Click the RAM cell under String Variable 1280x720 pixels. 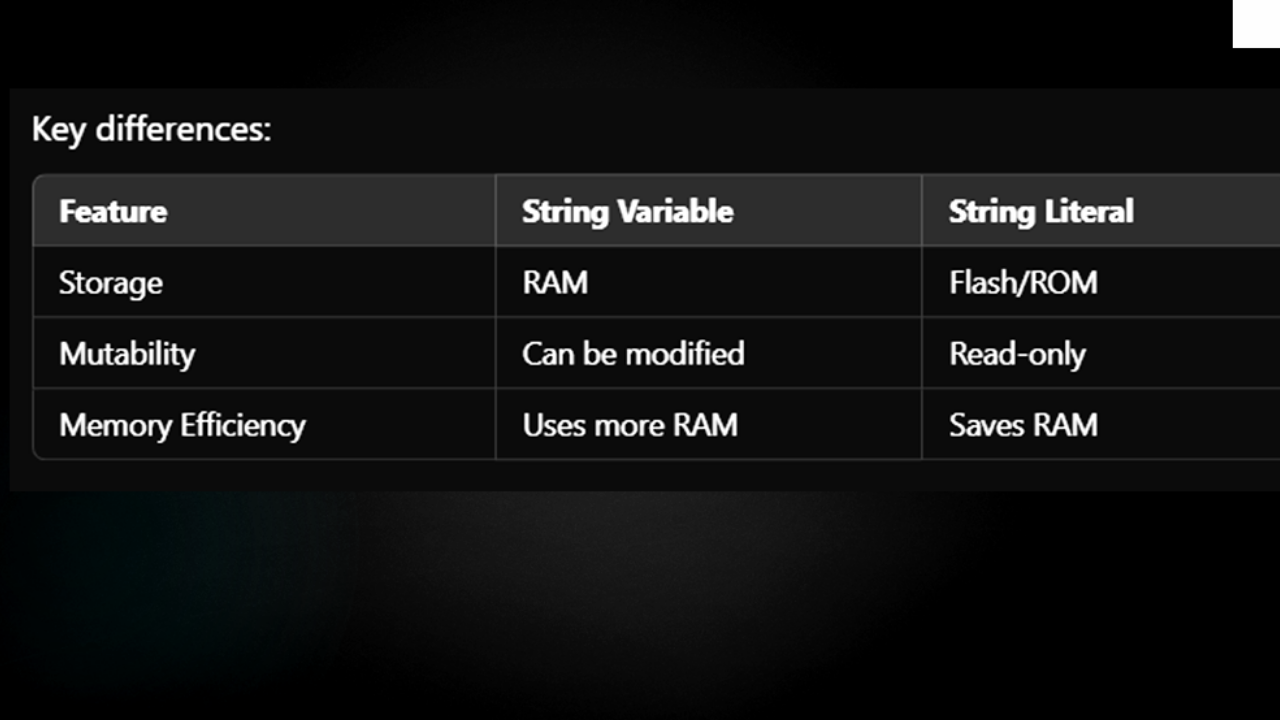coord(555,283)
